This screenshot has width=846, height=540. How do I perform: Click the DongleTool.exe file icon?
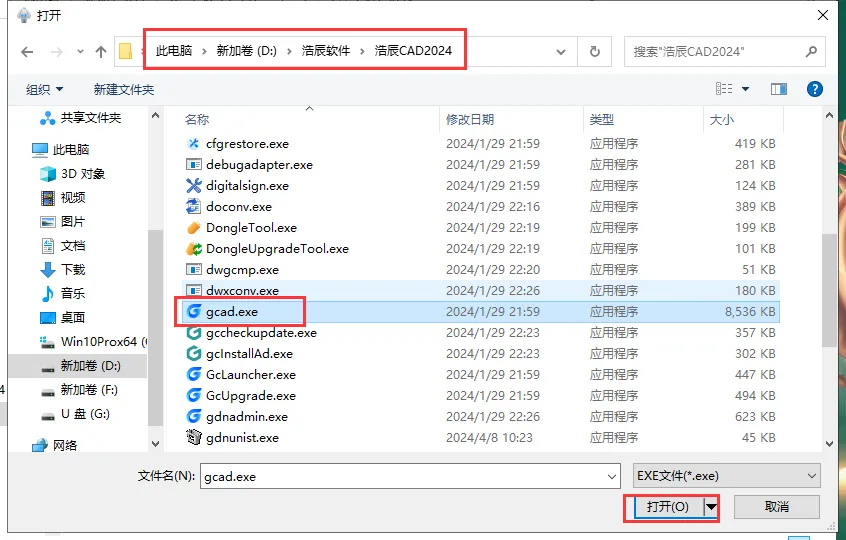(193, 228)
